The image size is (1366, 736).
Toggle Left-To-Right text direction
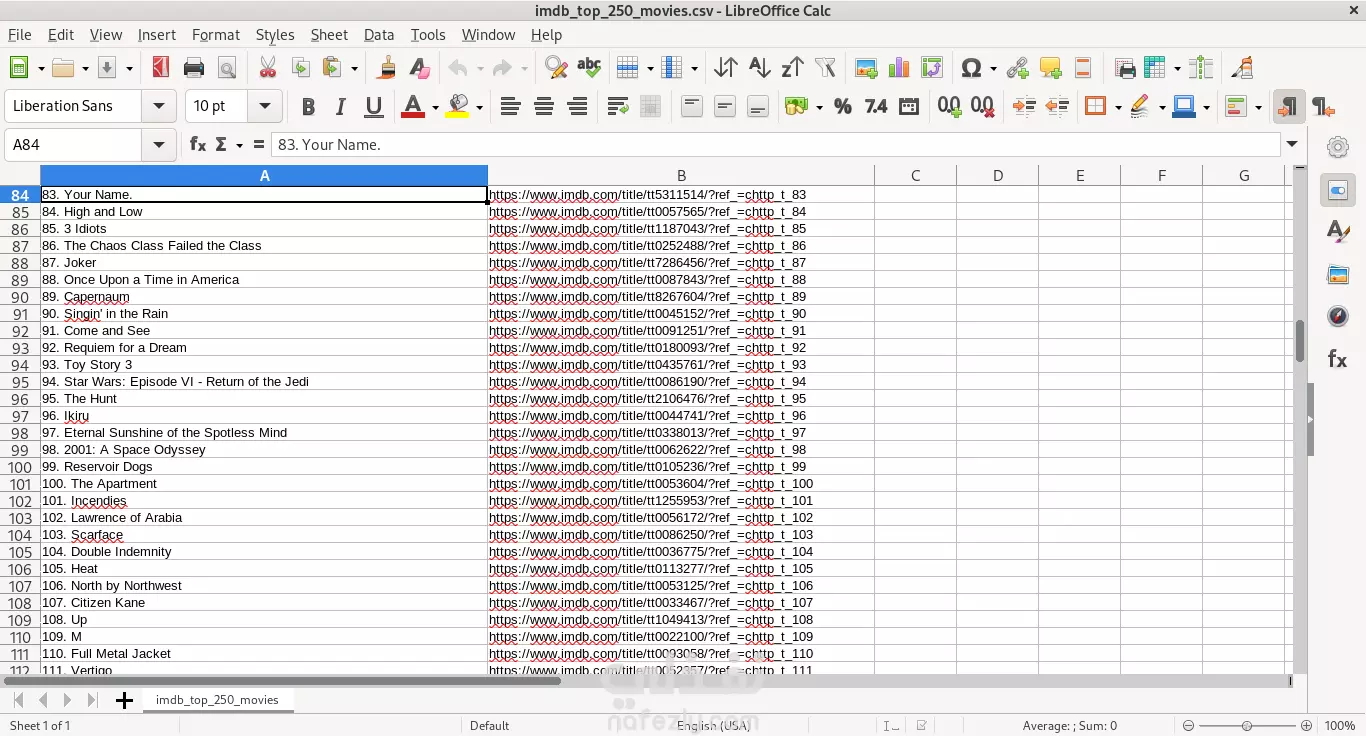click(x=1289, y=106)
